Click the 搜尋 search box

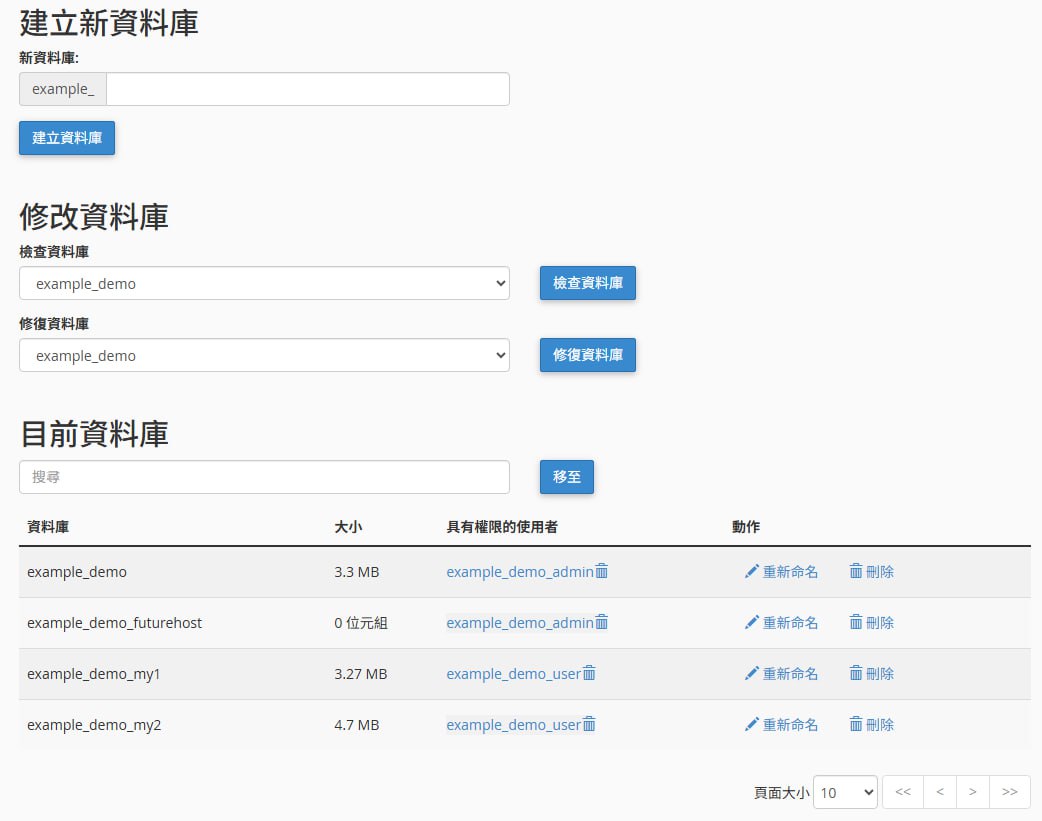click(264, 477)
